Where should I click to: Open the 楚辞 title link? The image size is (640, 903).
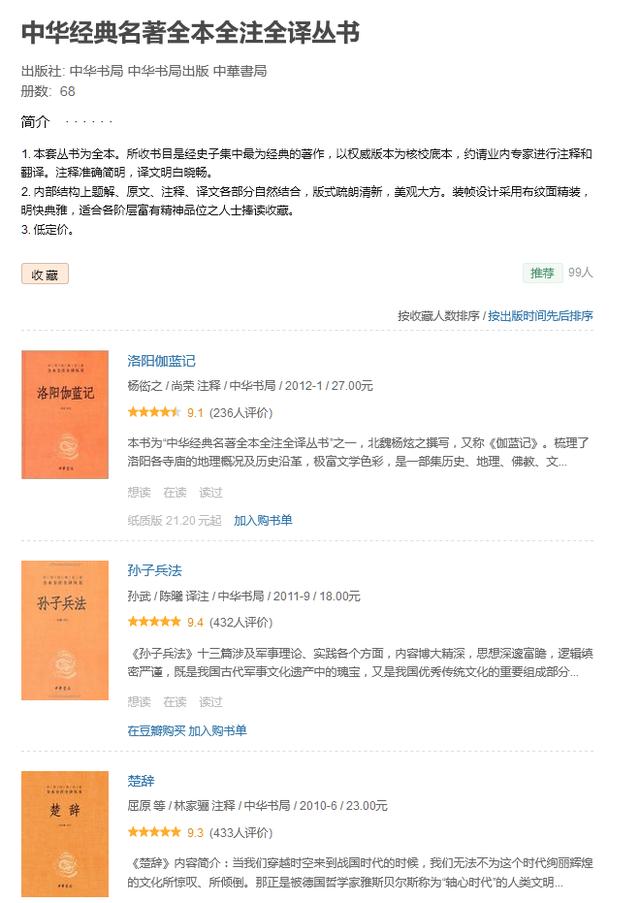(141, 781)
